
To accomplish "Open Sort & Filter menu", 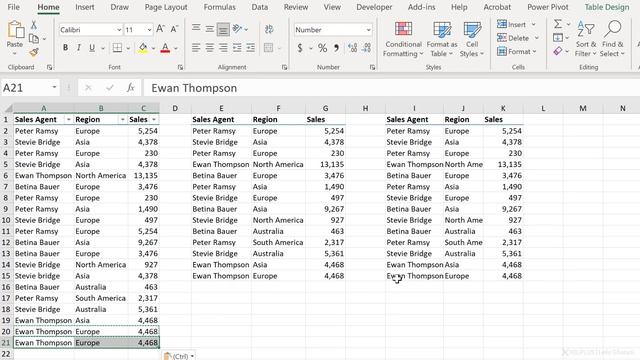I will click(586, 39).
